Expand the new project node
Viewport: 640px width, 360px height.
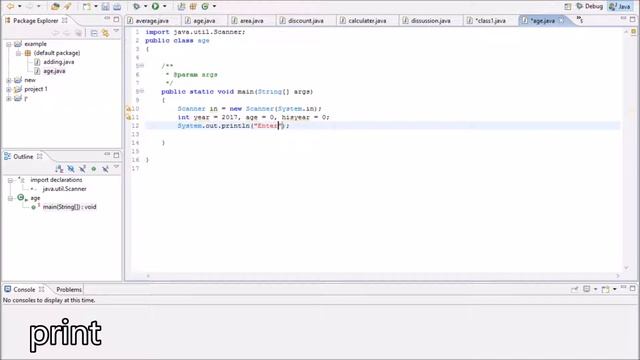9,80
